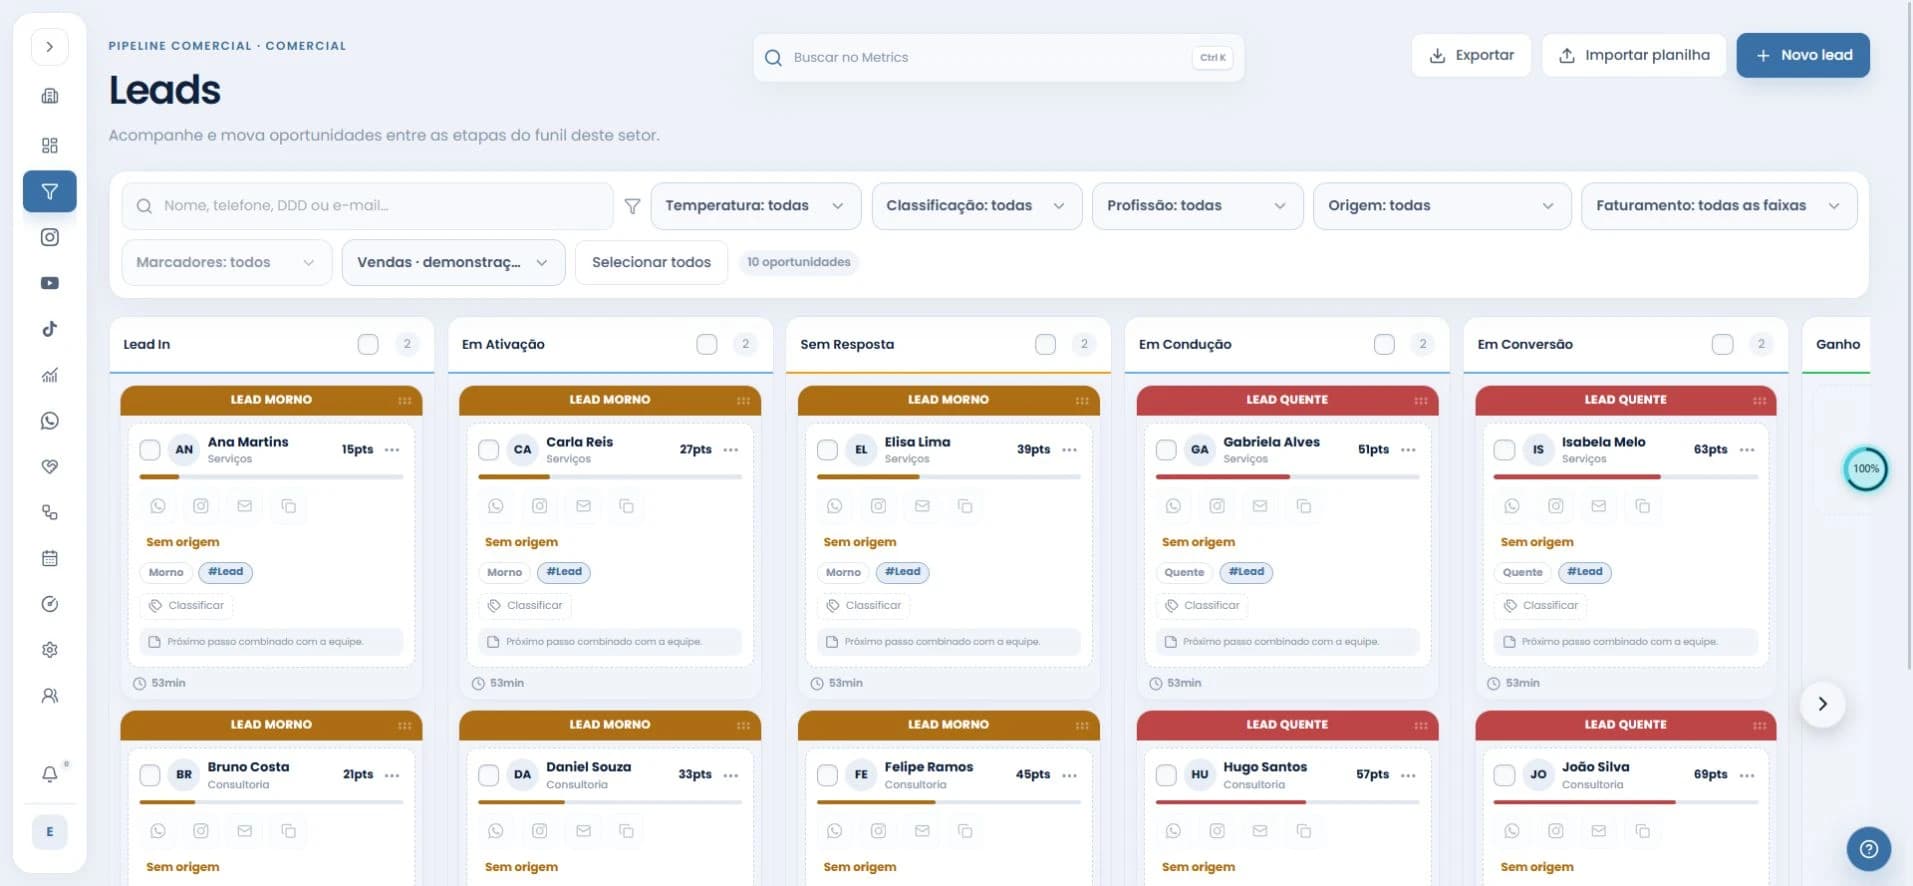Open the YouTube section in the sidebar
The width and height of the screenshot is (1913, 886).
[x=50, y=283]
